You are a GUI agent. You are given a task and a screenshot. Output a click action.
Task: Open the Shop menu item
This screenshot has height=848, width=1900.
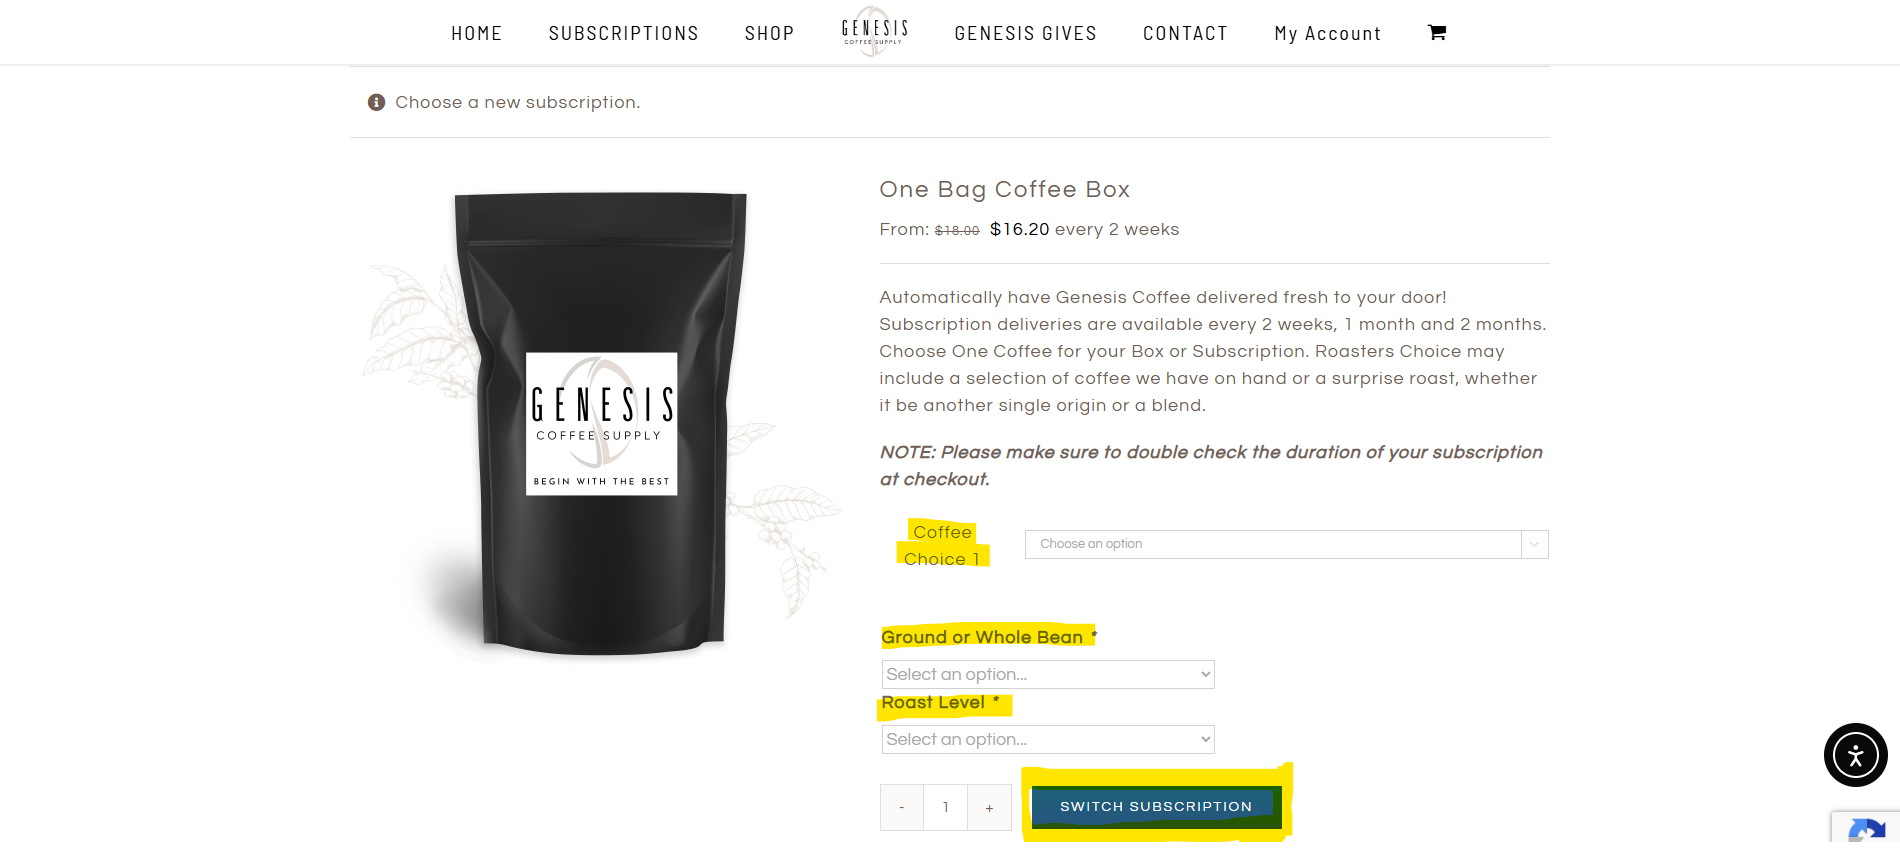(770, 33)
